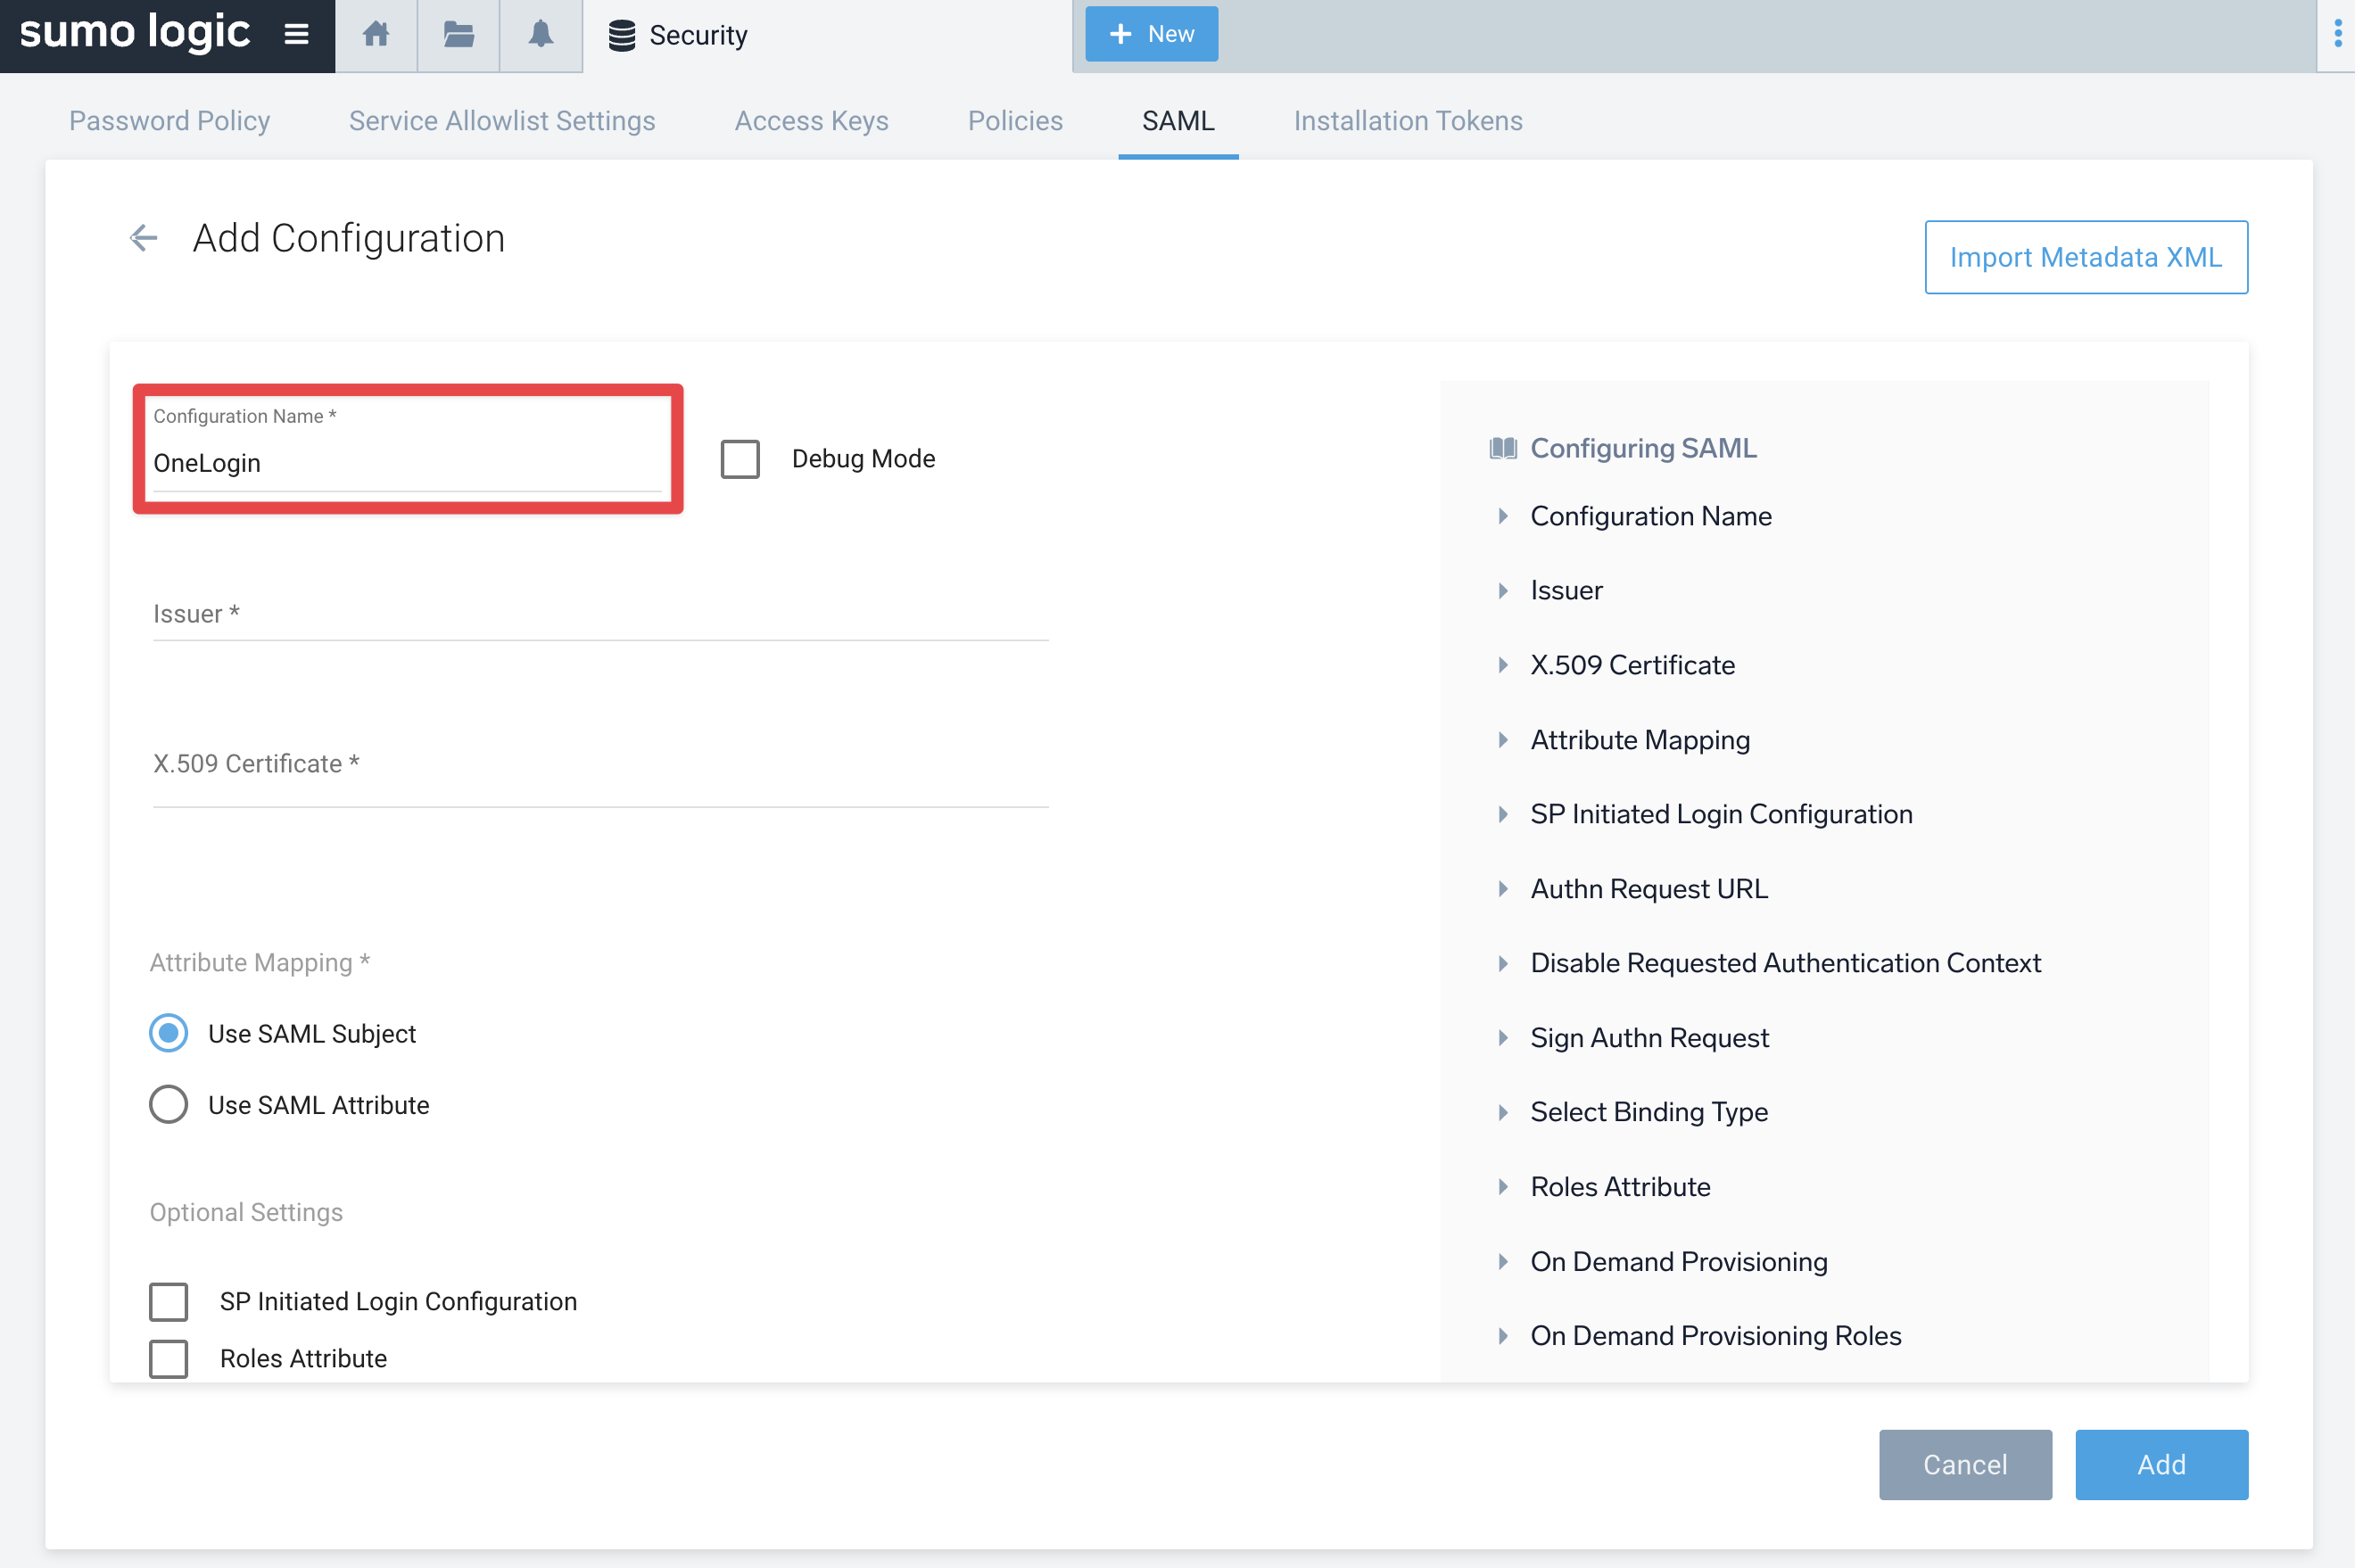The width and height of the screenshot is (2355, 1568).
Task: Enable the Debug Mode checkbox
Action: coord(740,459)
